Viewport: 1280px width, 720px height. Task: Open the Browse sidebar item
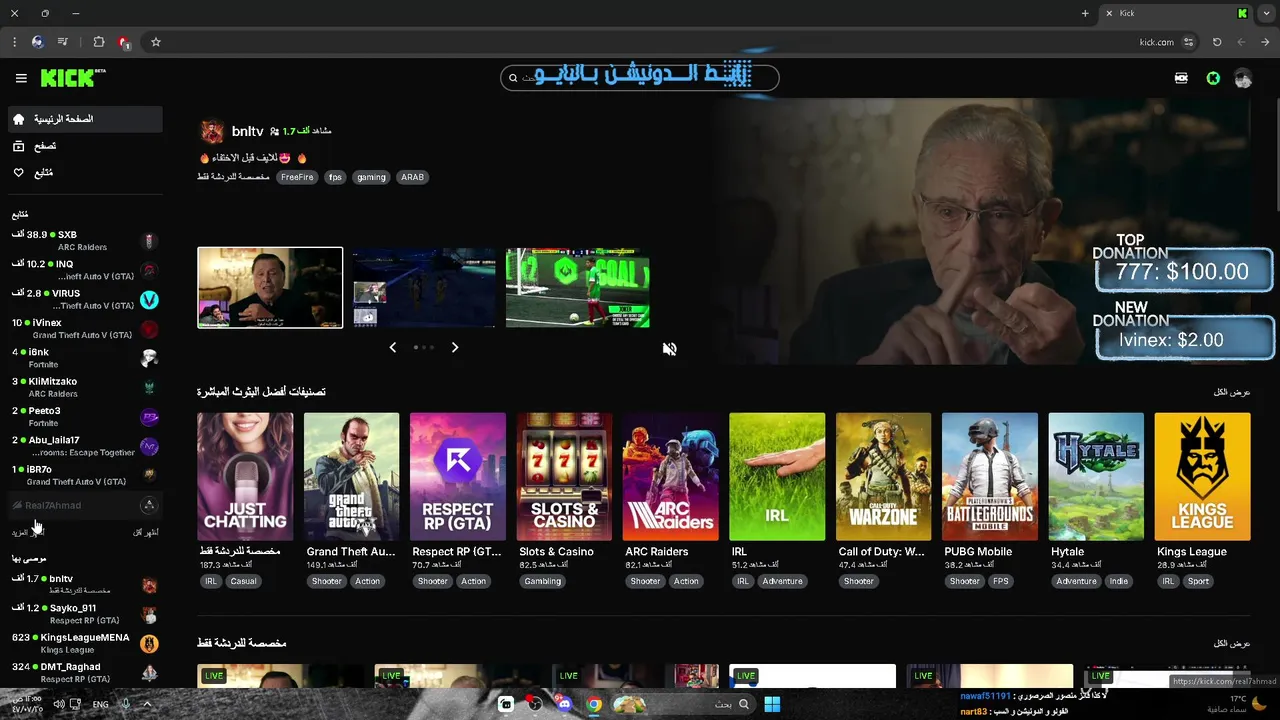pyautogui.click(x=85, y=146)
